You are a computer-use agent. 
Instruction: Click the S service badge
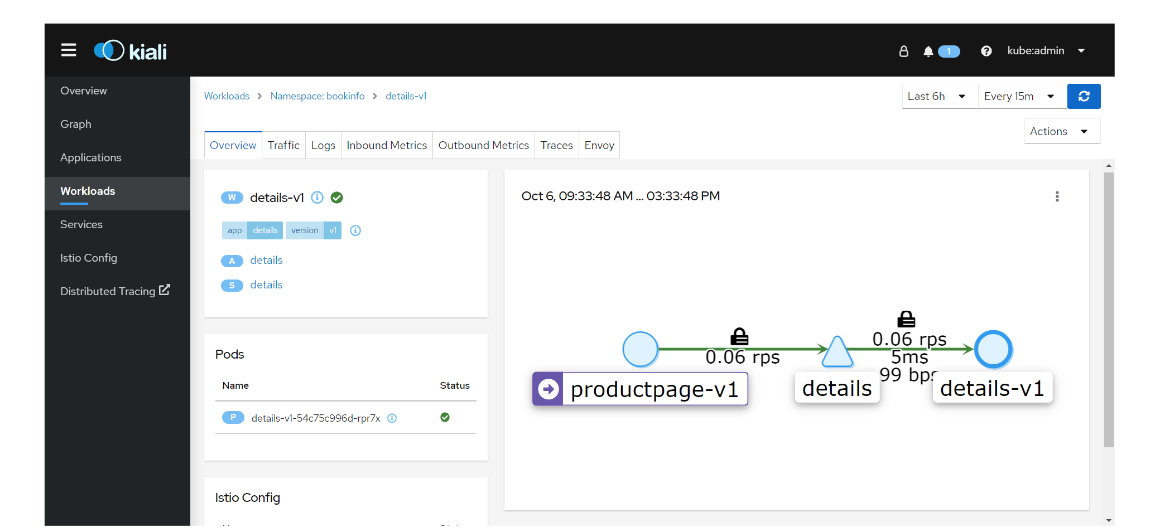(232, 285)
